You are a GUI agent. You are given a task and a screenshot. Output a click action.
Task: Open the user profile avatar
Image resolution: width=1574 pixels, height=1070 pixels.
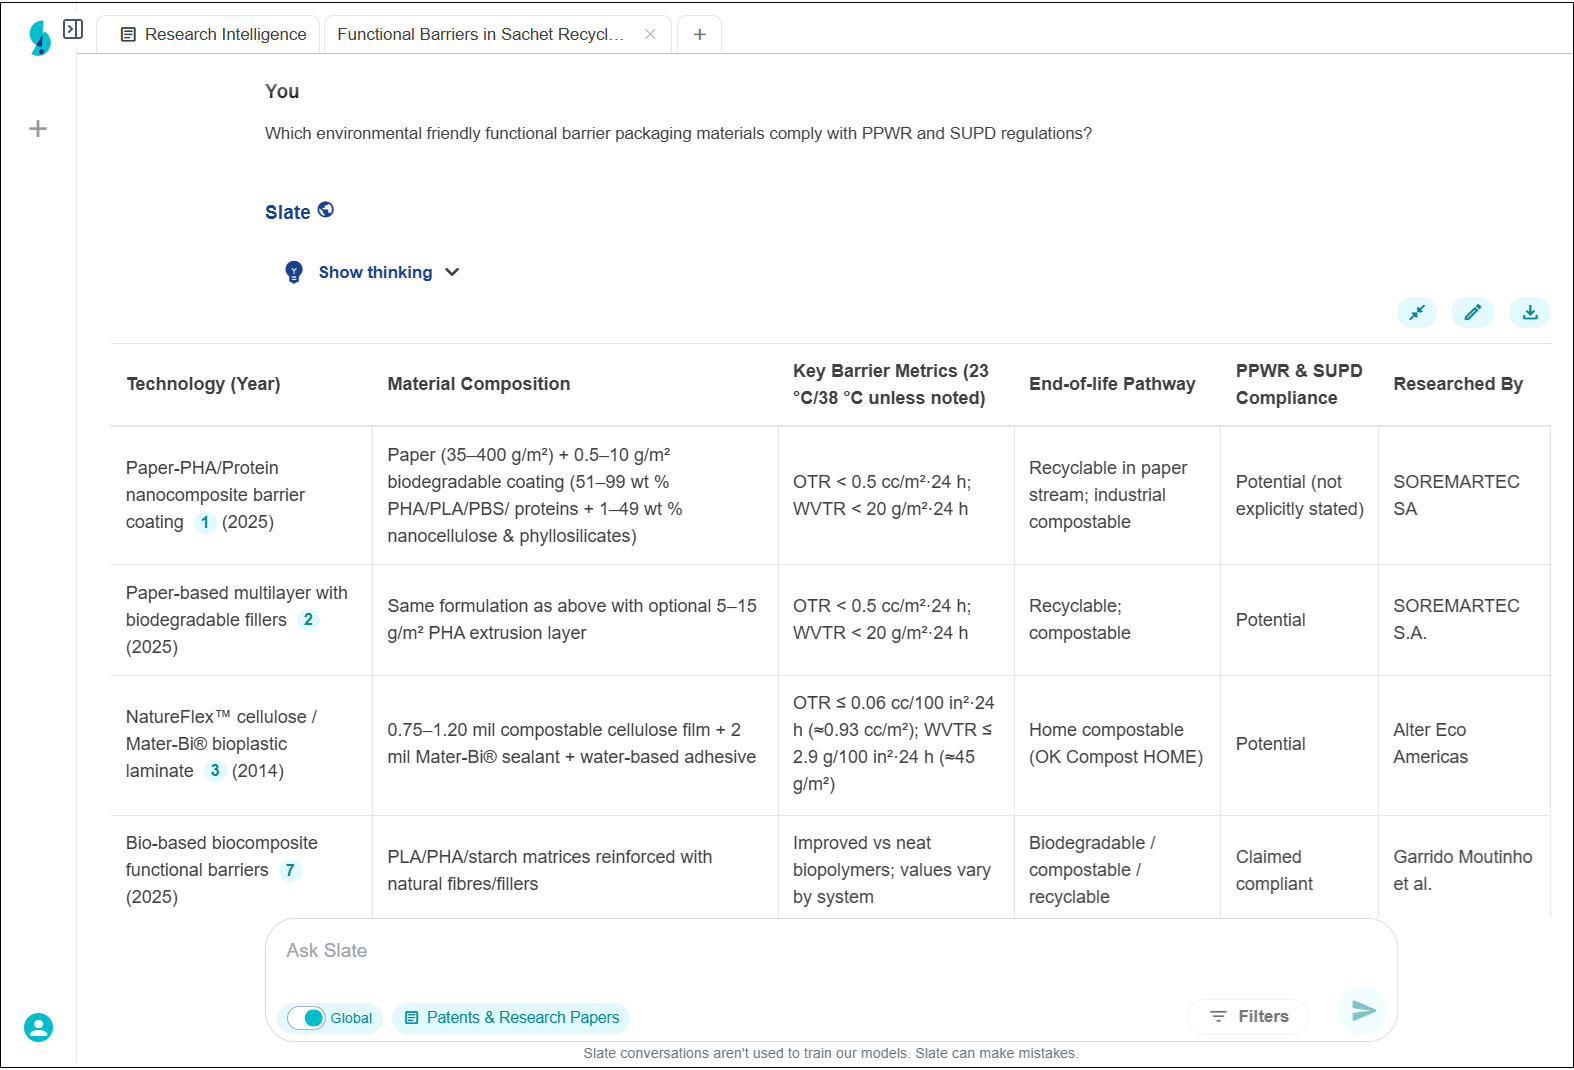pos(38,1027)
